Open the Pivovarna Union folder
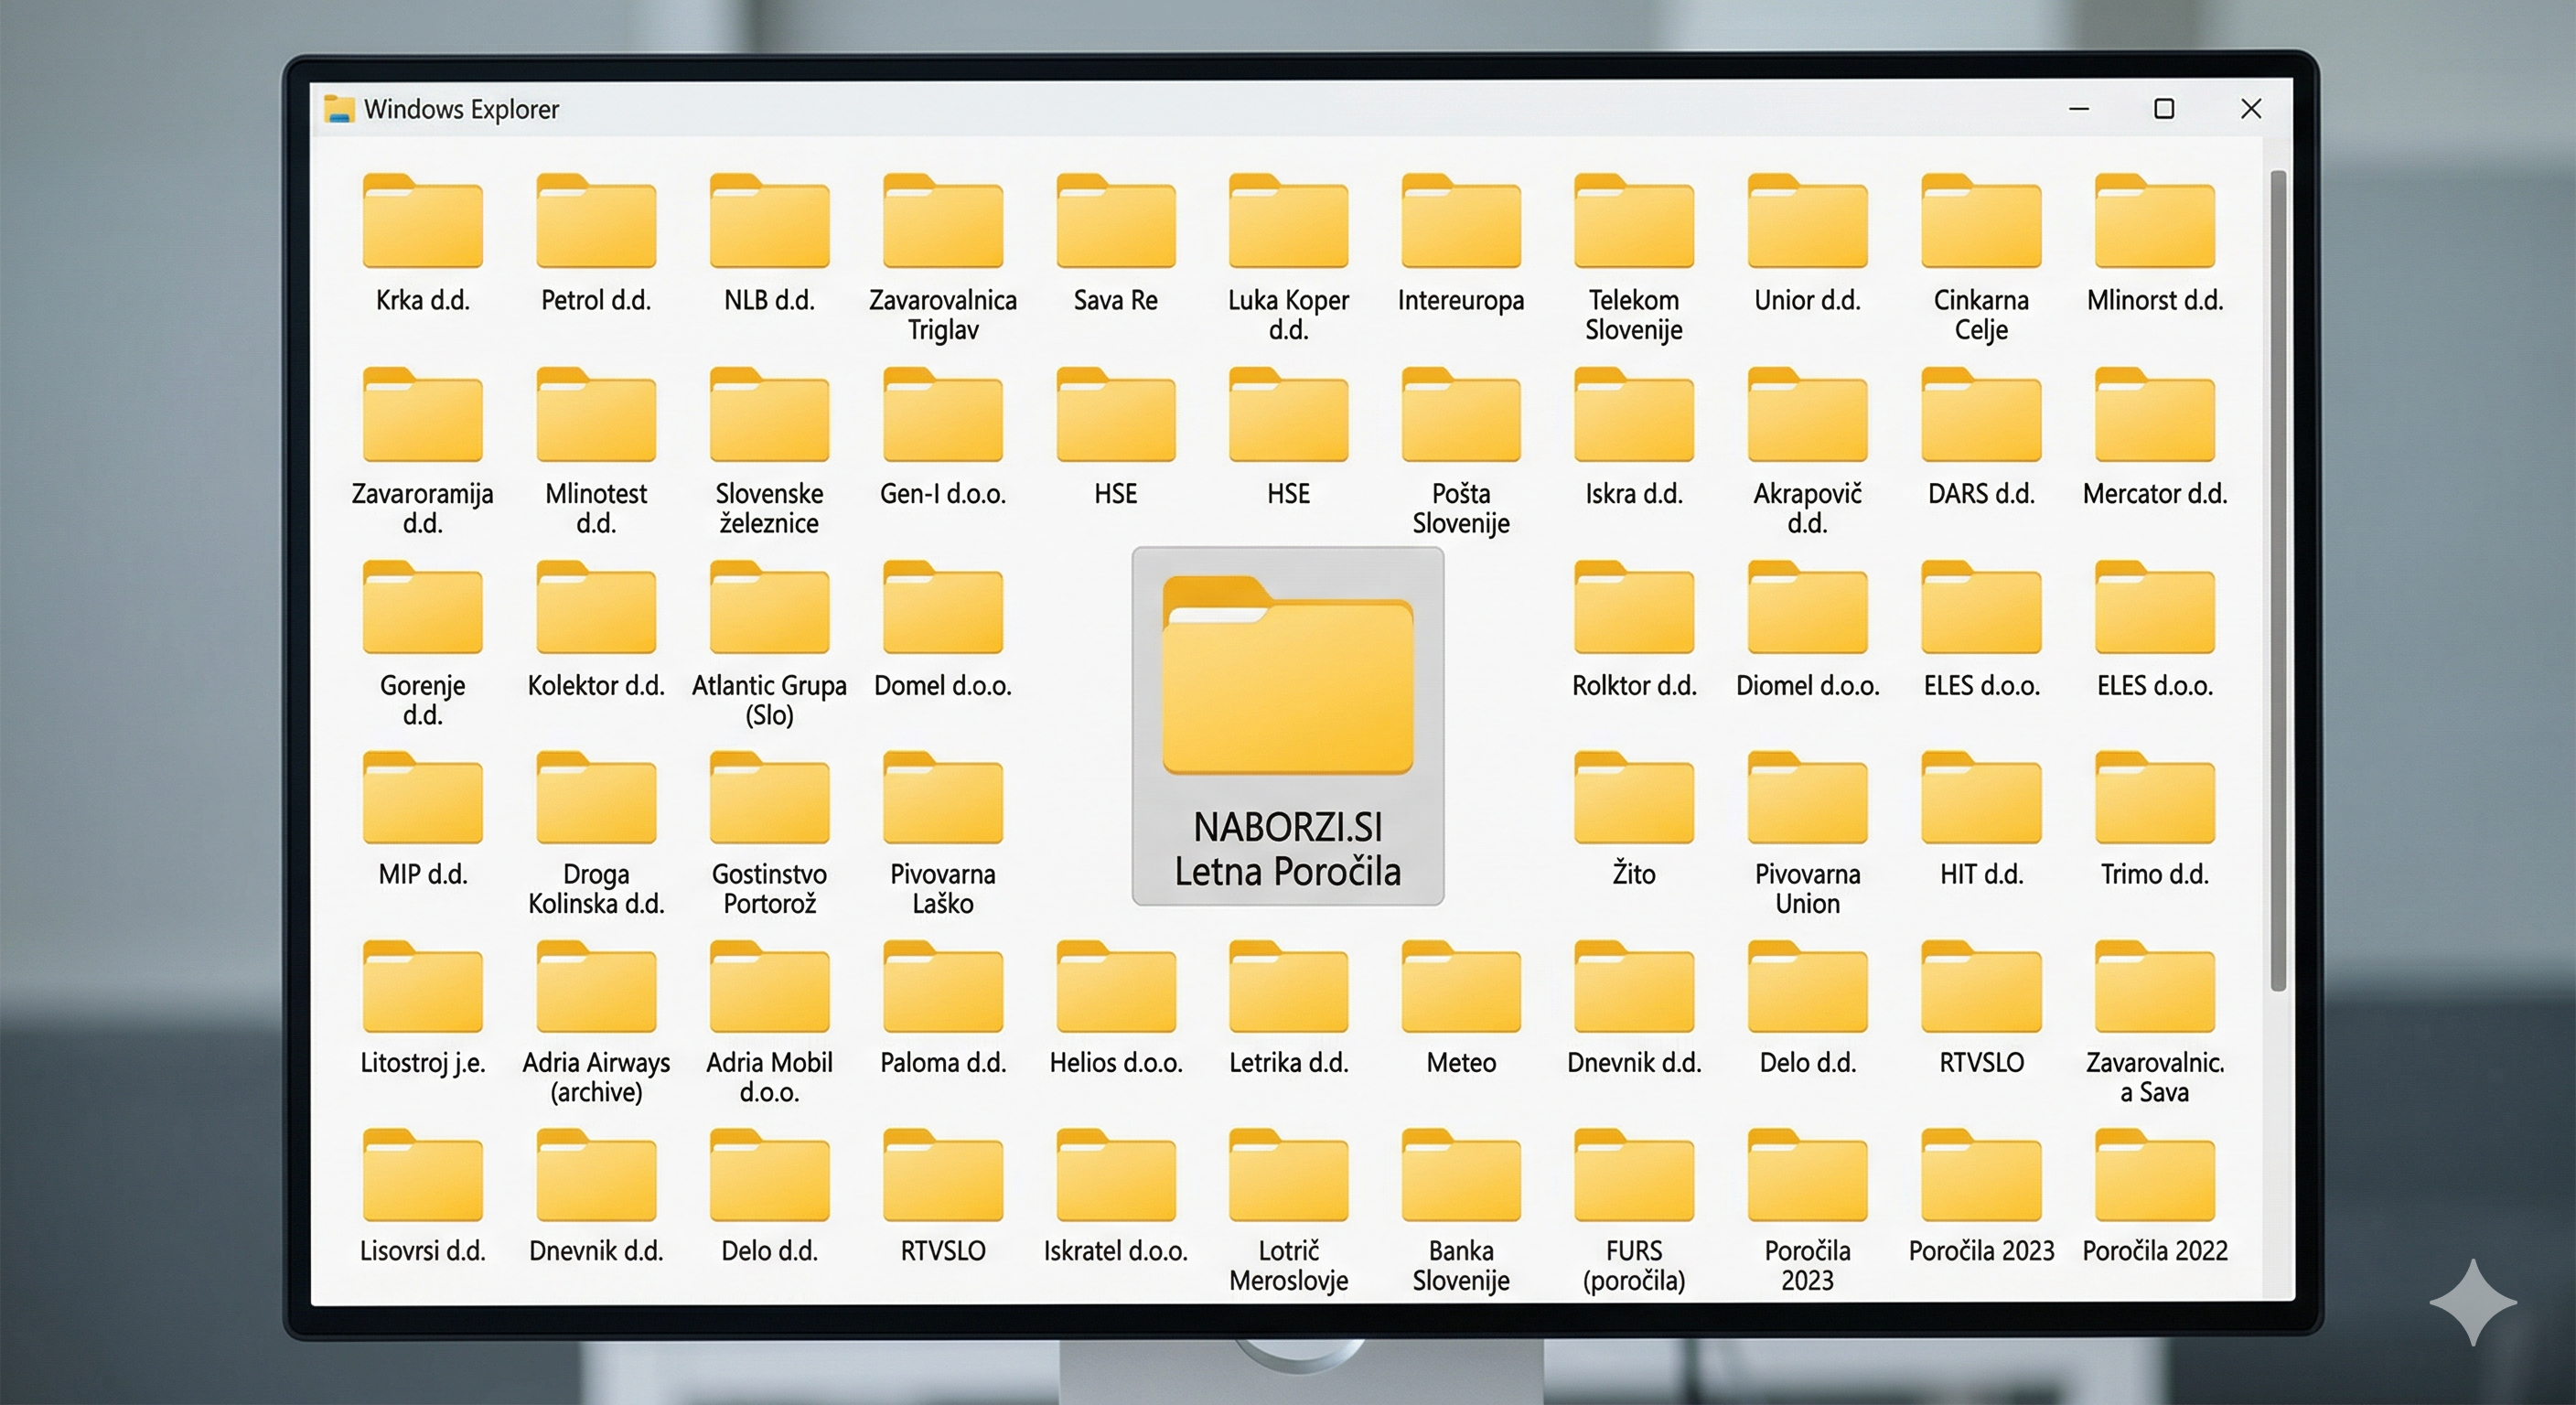Image resolution: width=2576 pixels, height=1405 pixels. (x=1806, y=800)
